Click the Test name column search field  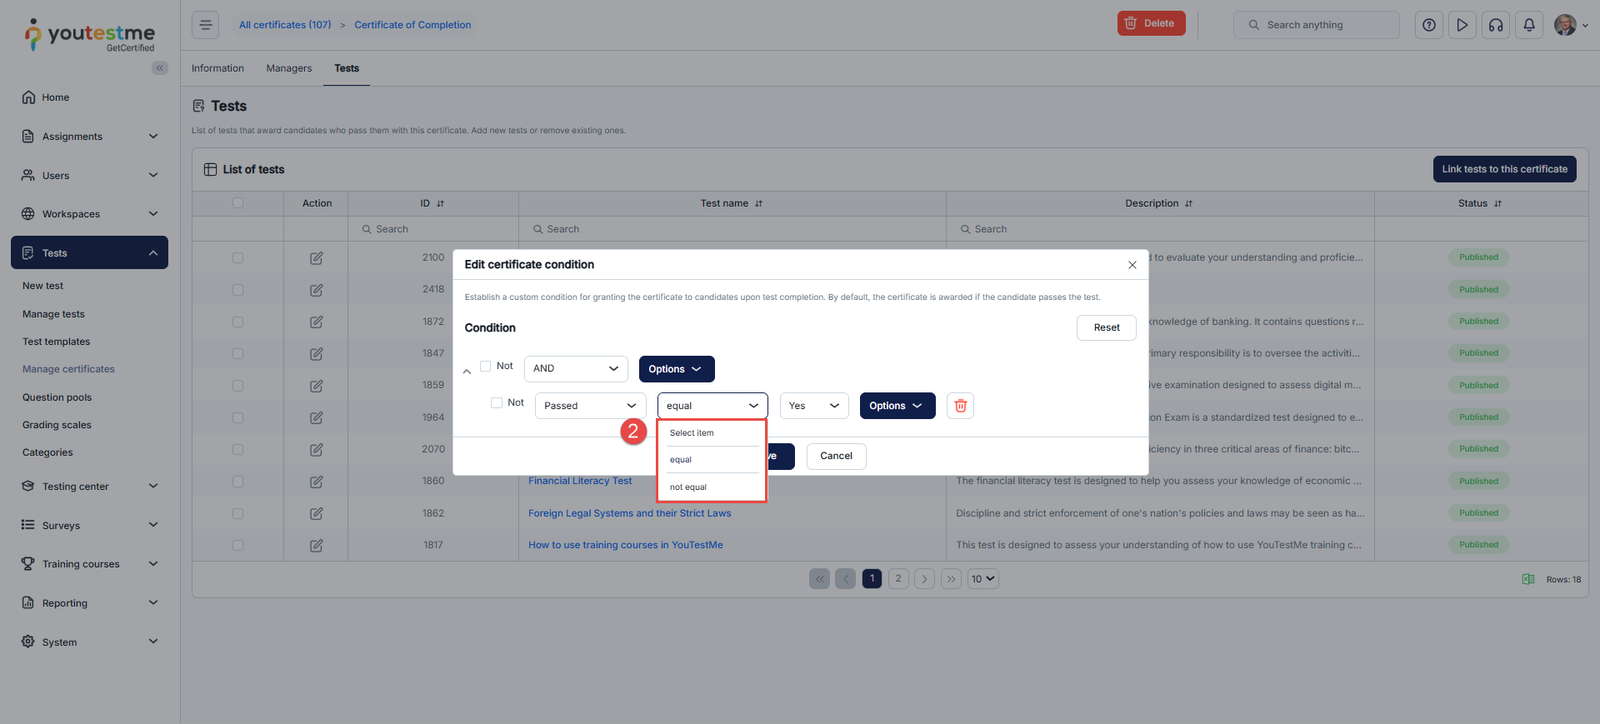coord(732,229)
